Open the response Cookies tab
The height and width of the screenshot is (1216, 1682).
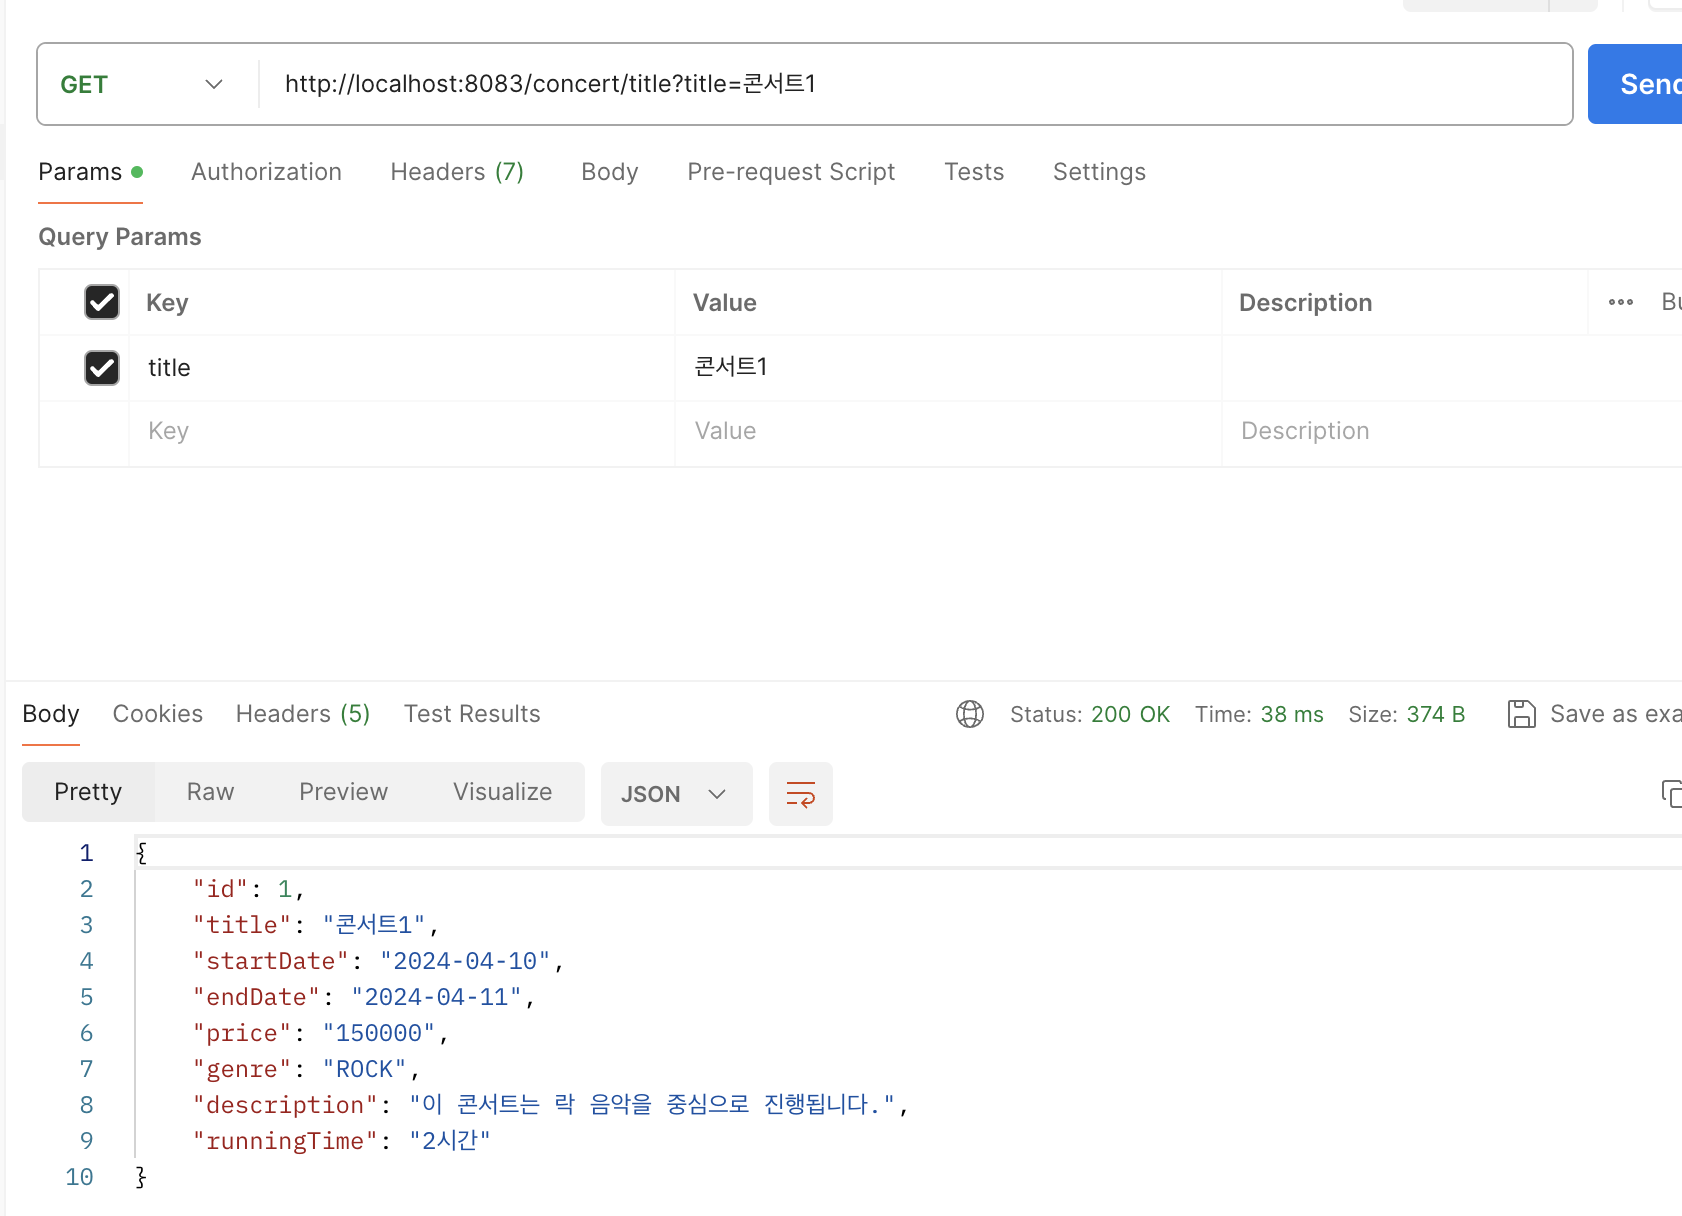[158, 714]
